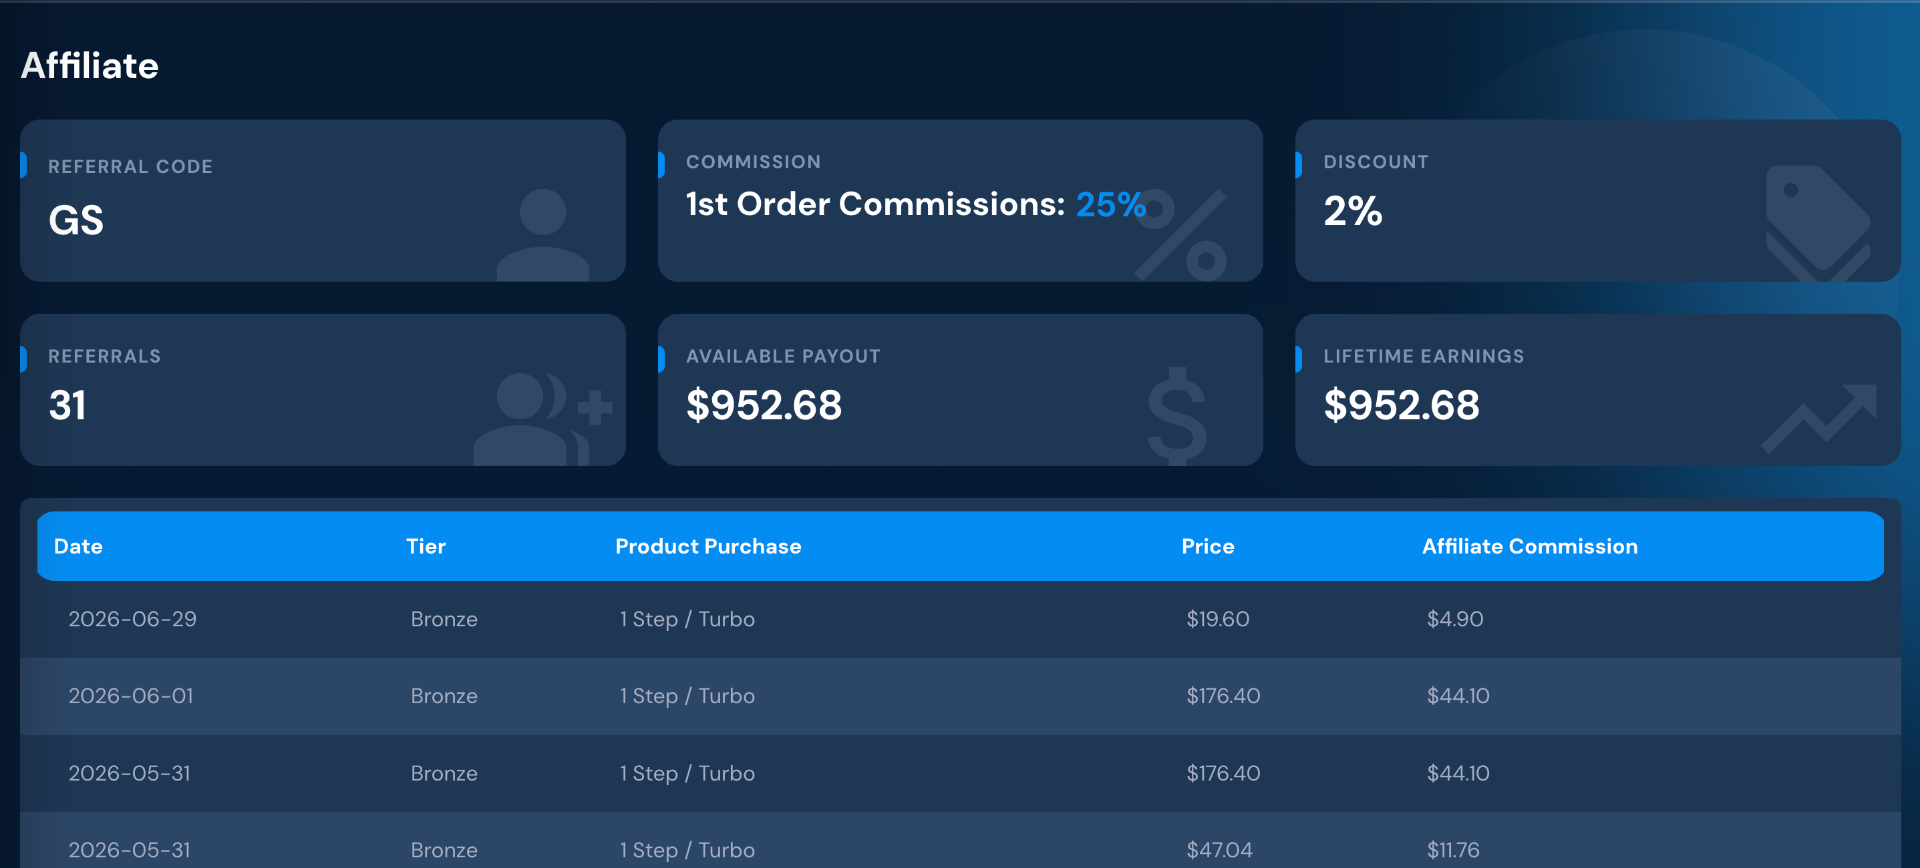Click 1 Step / Turbo in the $19.60 row
This screenshot has height=868, width=1920.
[x=687, y=619]
